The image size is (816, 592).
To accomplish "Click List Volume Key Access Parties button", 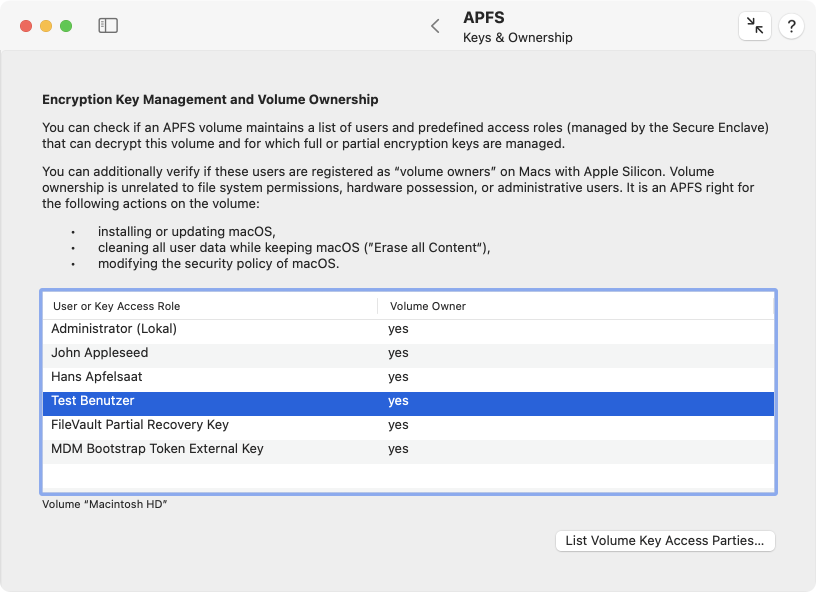I will point(665,540).
